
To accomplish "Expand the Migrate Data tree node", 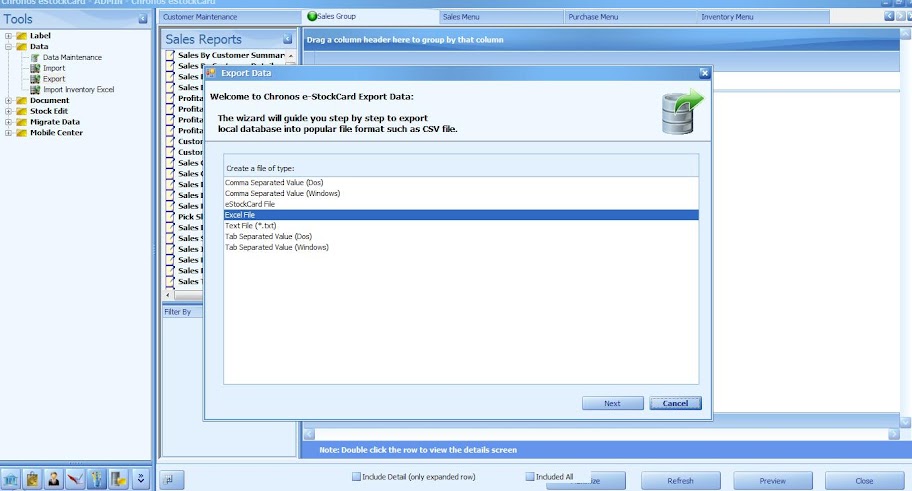I will [x=9, y=122].
